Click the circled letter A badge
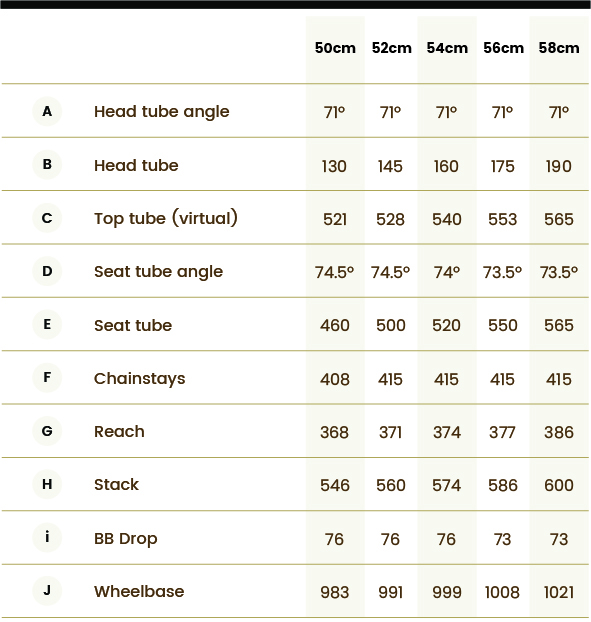This screenshot has height=622, width=591. 47,111
